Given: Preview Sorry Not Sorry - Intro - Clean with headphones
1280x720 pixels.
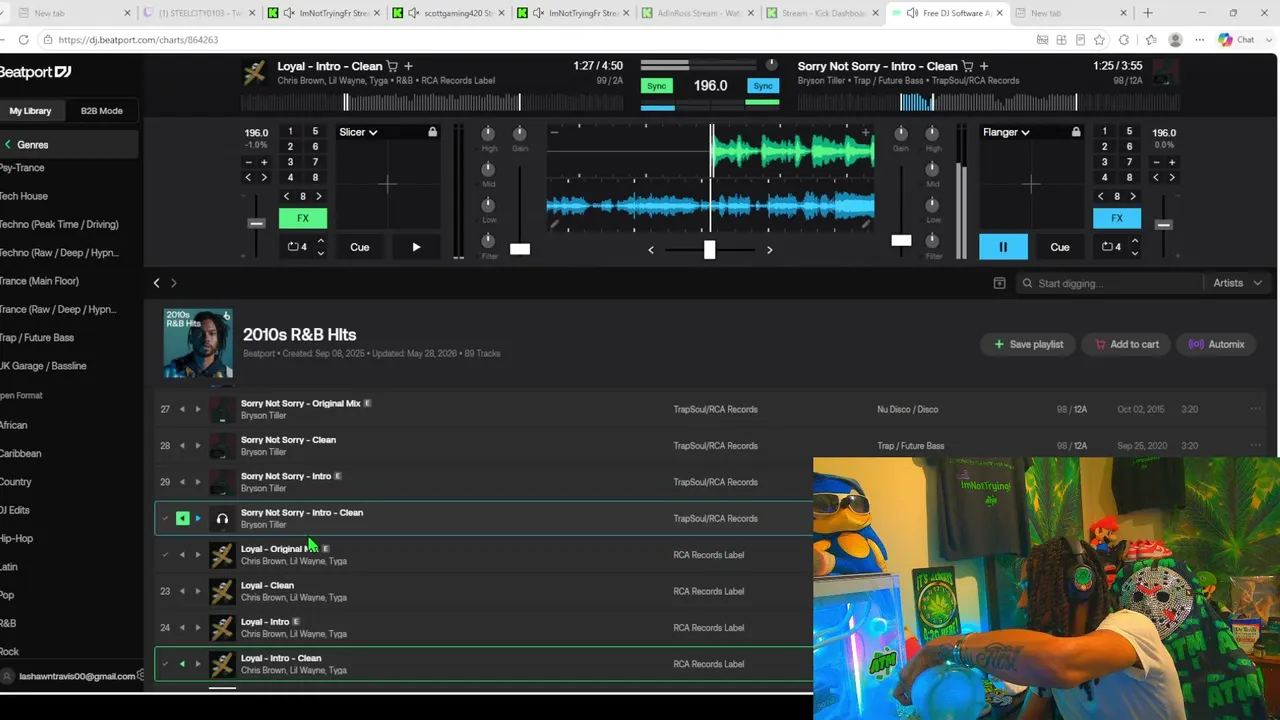Looking at the screenshot, I should pos(222,519).
